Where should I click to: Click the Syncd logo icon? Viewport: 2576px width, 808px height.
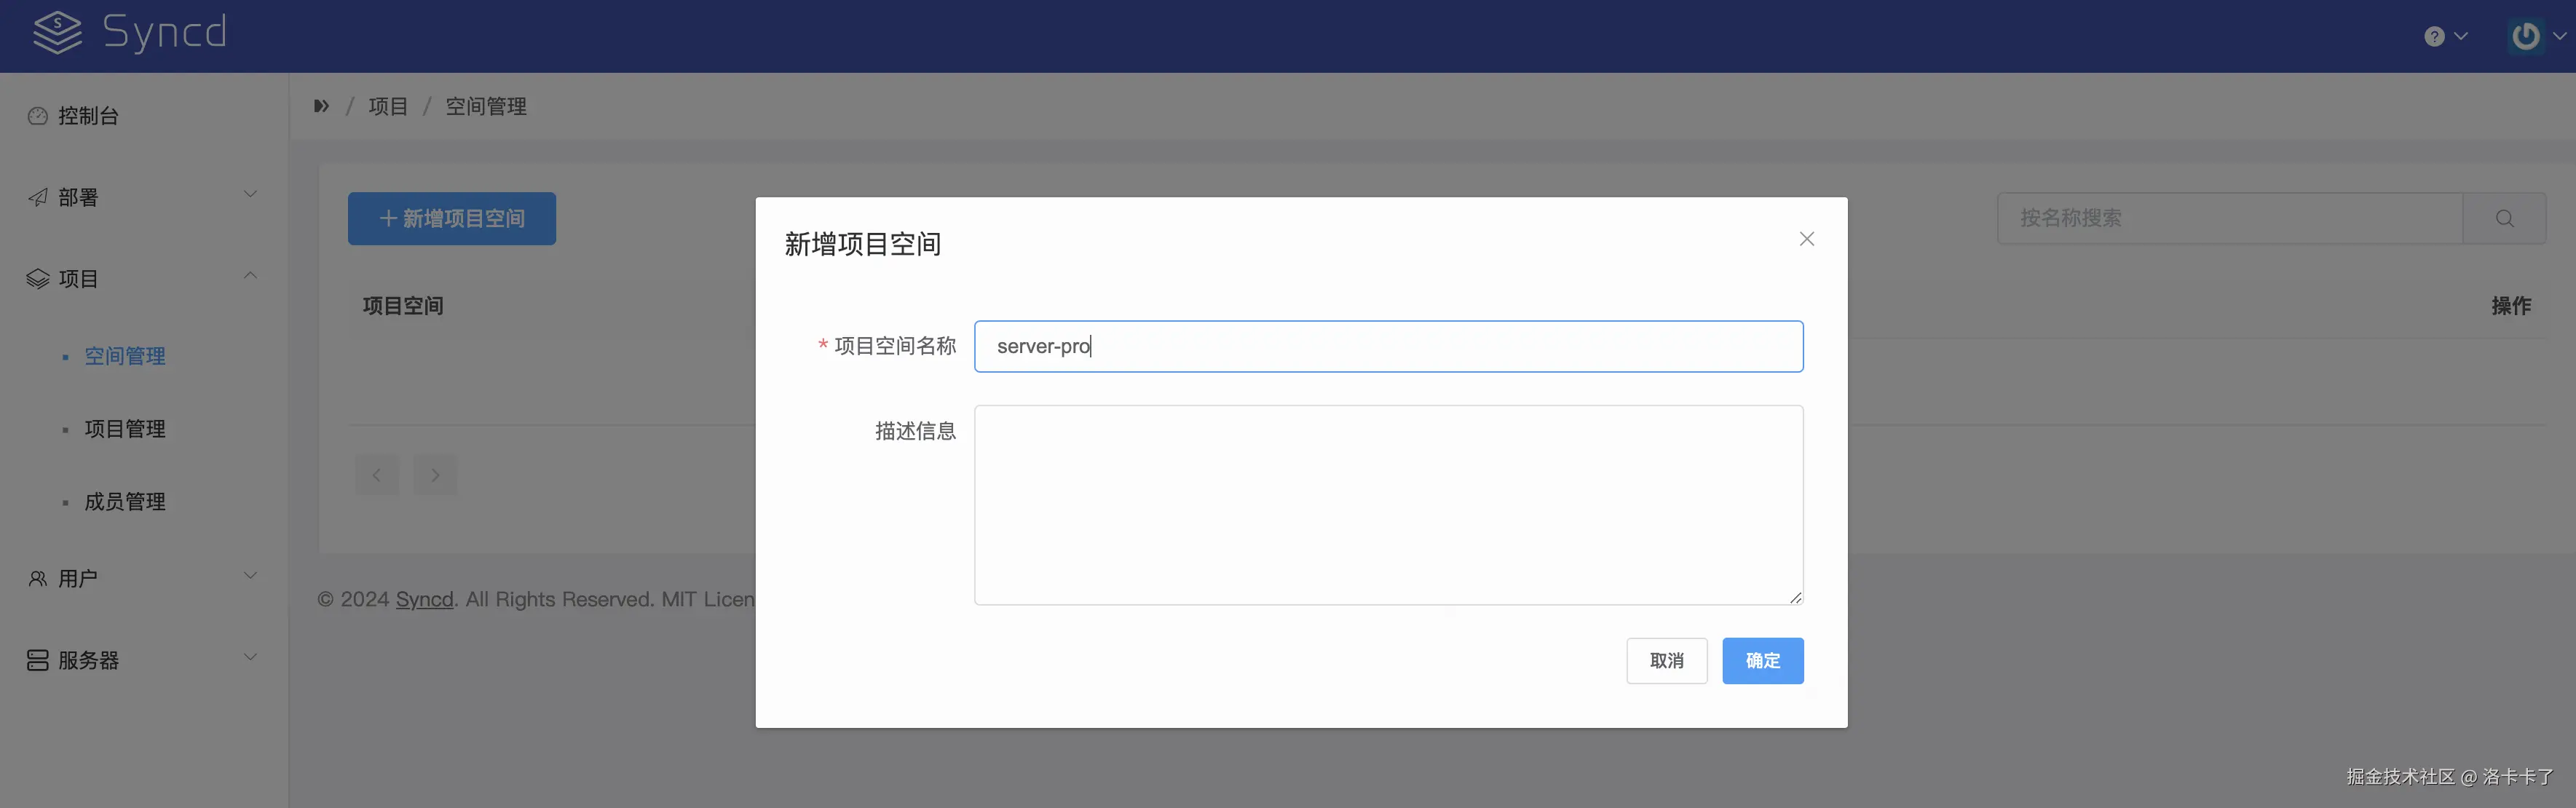pos(57,33)
